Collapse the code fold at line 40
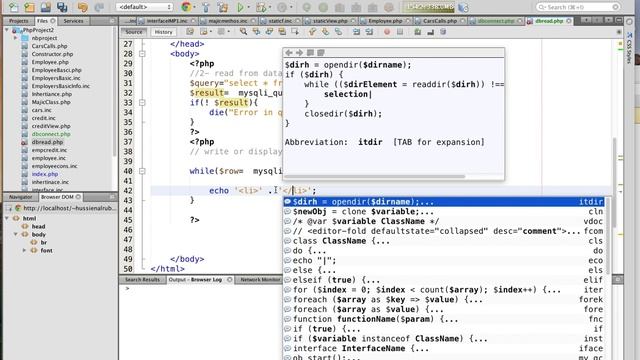The width and height of the screenshot is (640, 360). coord(142,171)
